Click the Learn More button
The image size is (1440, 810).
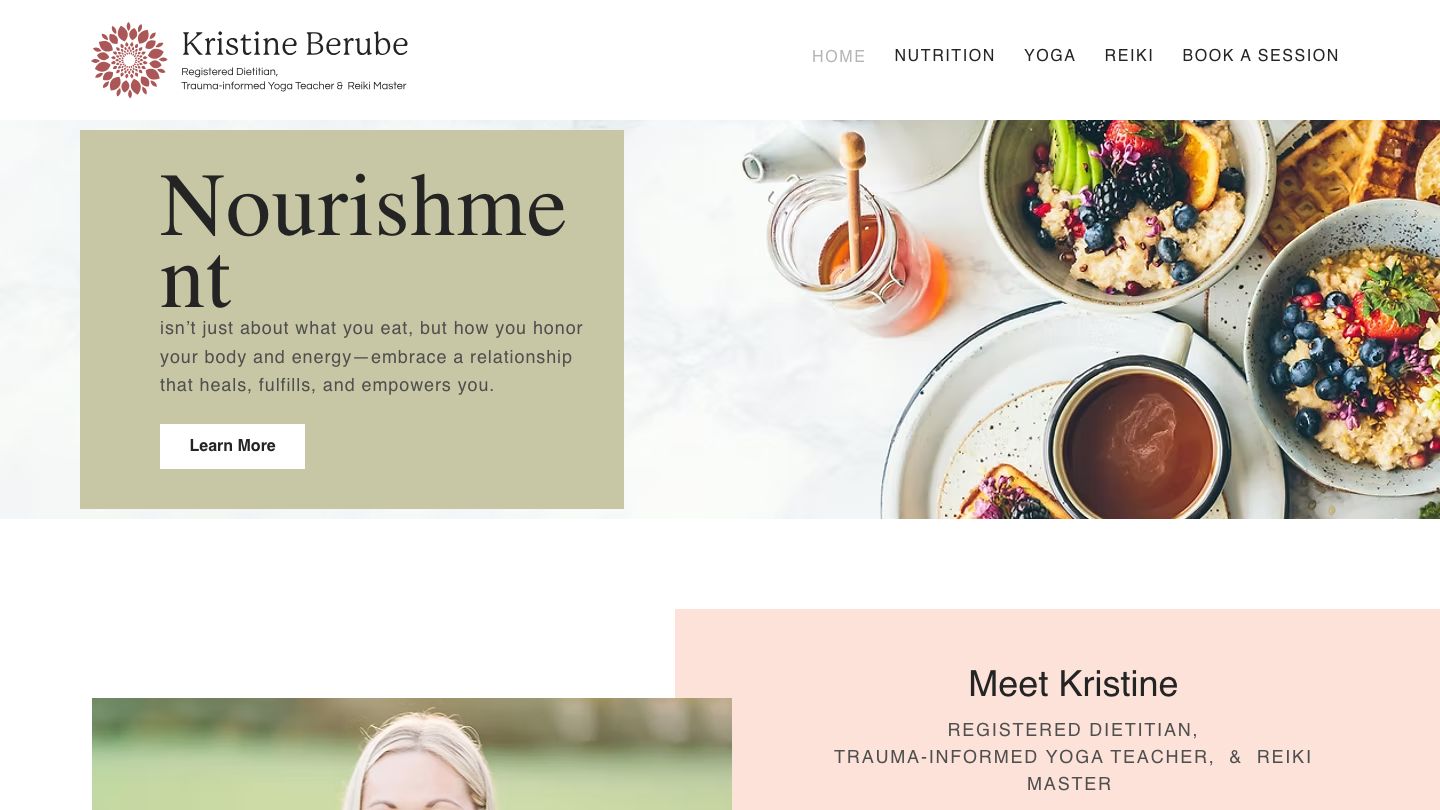pos(232,446)
